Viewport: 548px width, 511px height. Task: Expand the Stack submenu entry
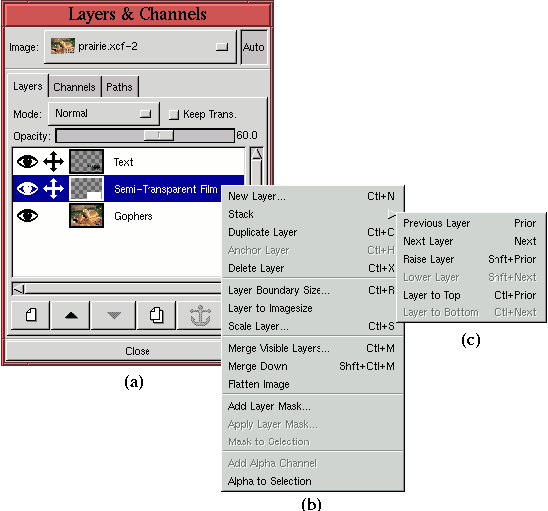click(312, 214)
